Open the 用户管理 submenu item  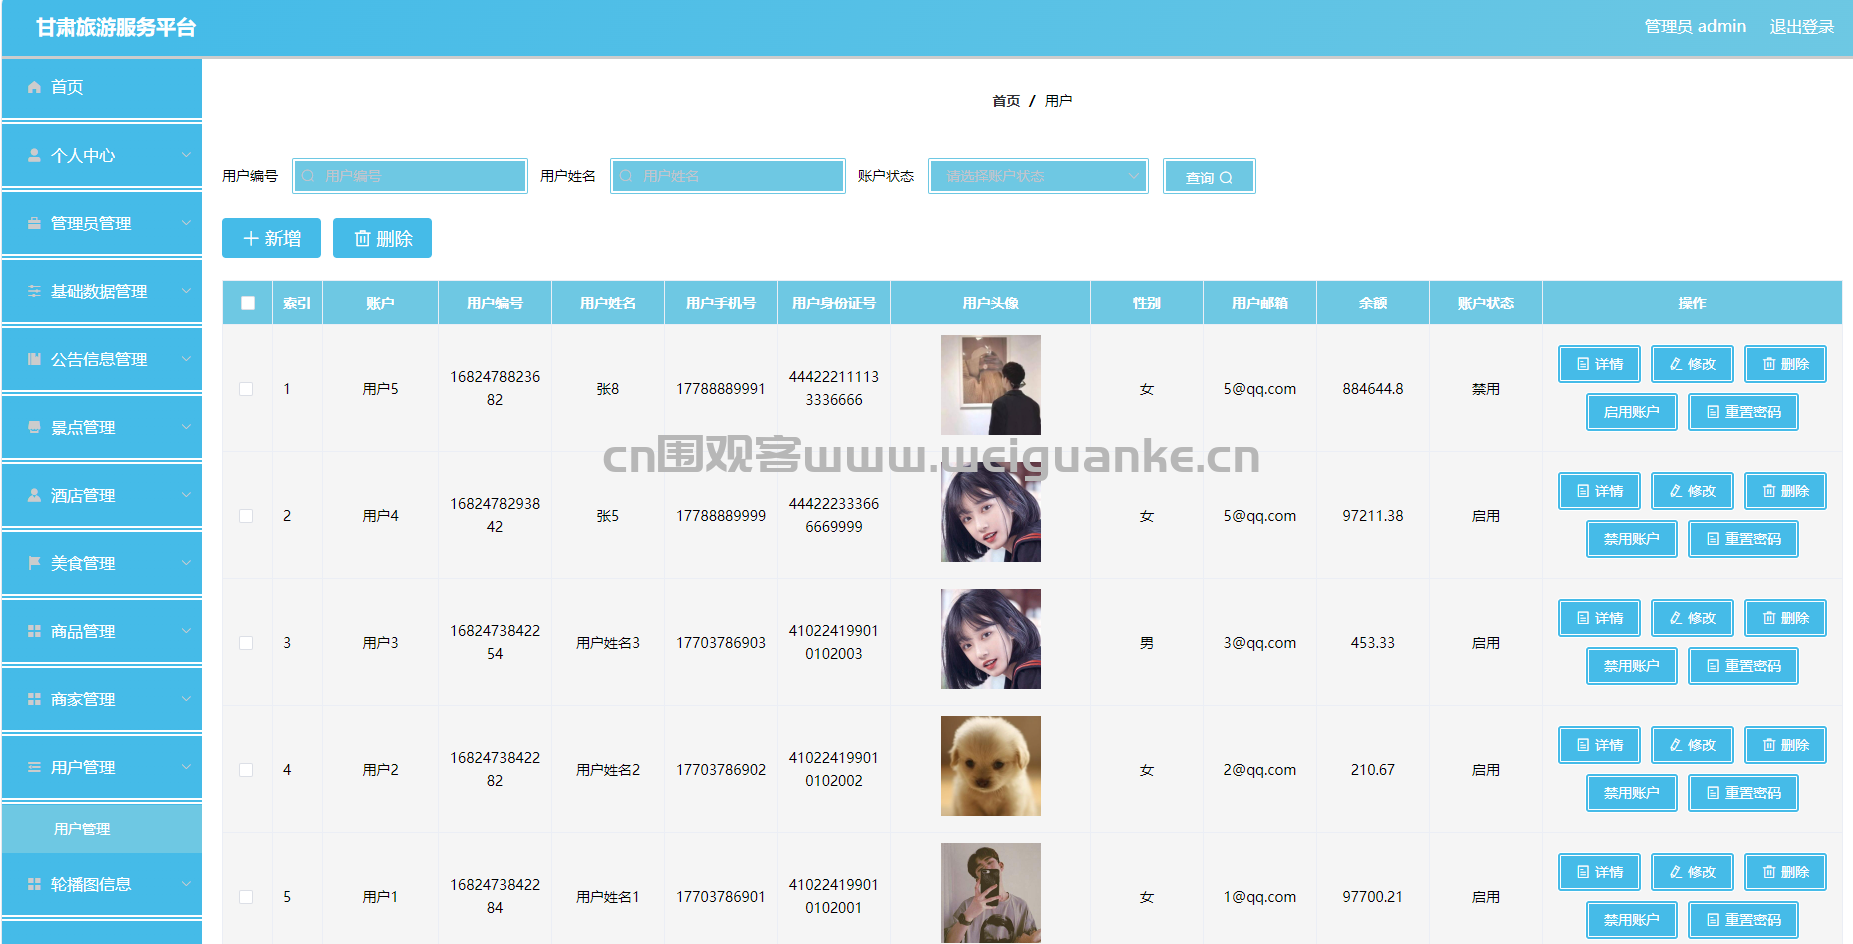pos(82,829)
